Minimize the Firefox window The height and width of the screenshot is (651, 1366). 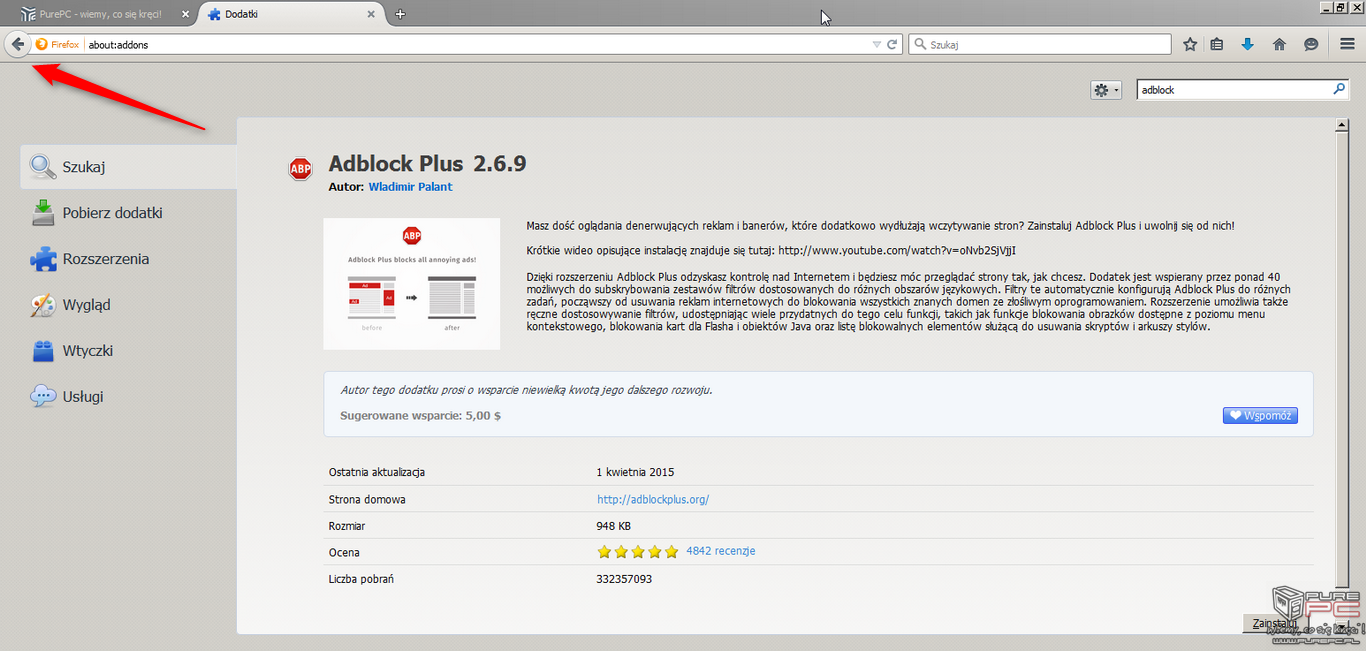(x=1325, y=7)
